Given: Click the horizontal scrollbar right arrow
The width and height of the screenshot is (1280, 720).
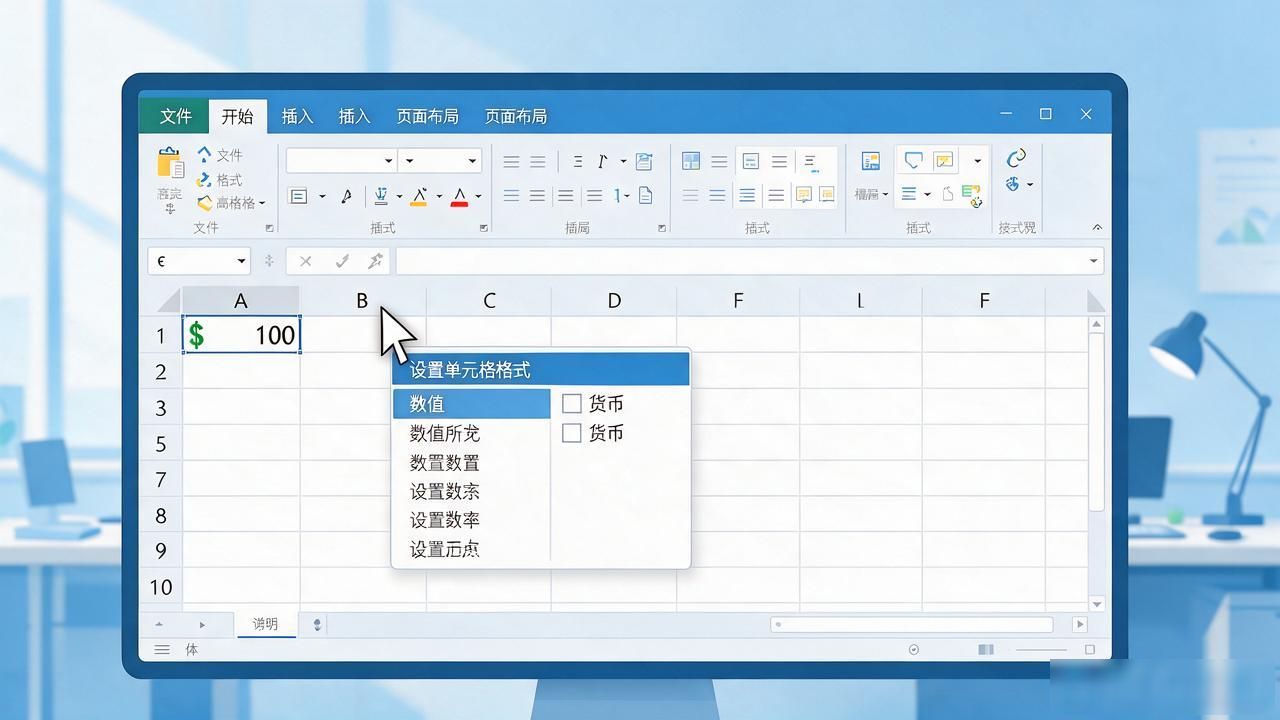Looking at the screenshot, I should [1080, 624].
